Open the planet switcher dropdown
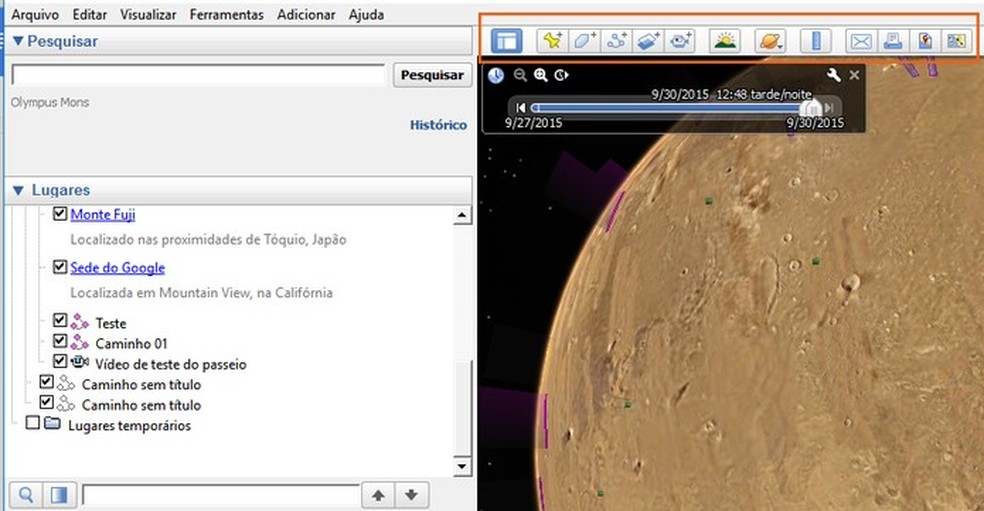This screenshot has width=984, height=511. 771,41
